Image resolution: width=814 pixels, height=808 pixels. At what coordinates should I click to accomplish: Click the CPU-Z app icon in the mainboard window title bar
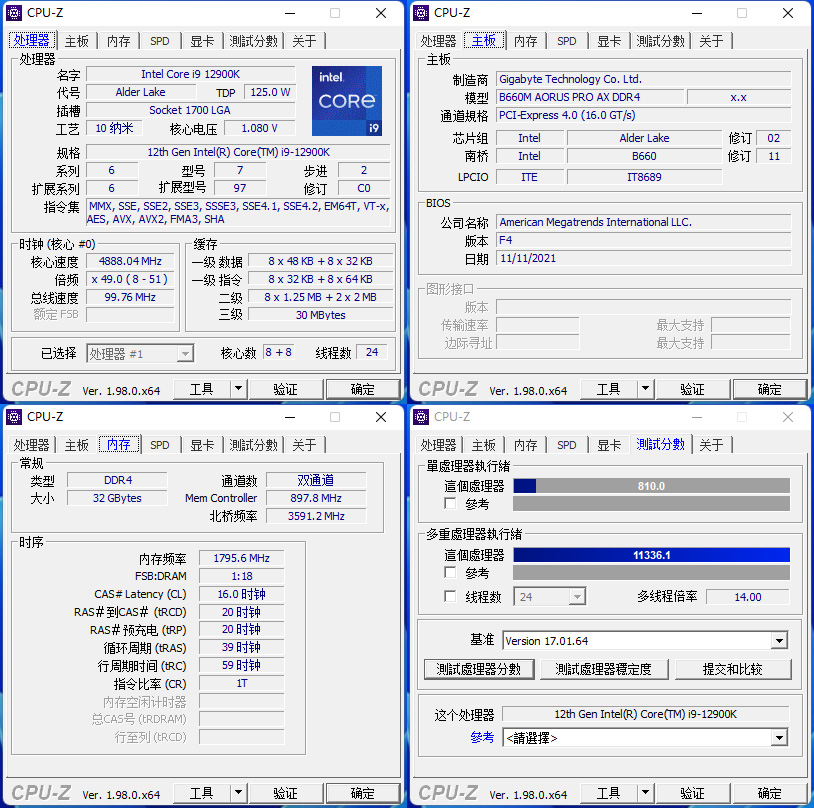coord(421,12)
